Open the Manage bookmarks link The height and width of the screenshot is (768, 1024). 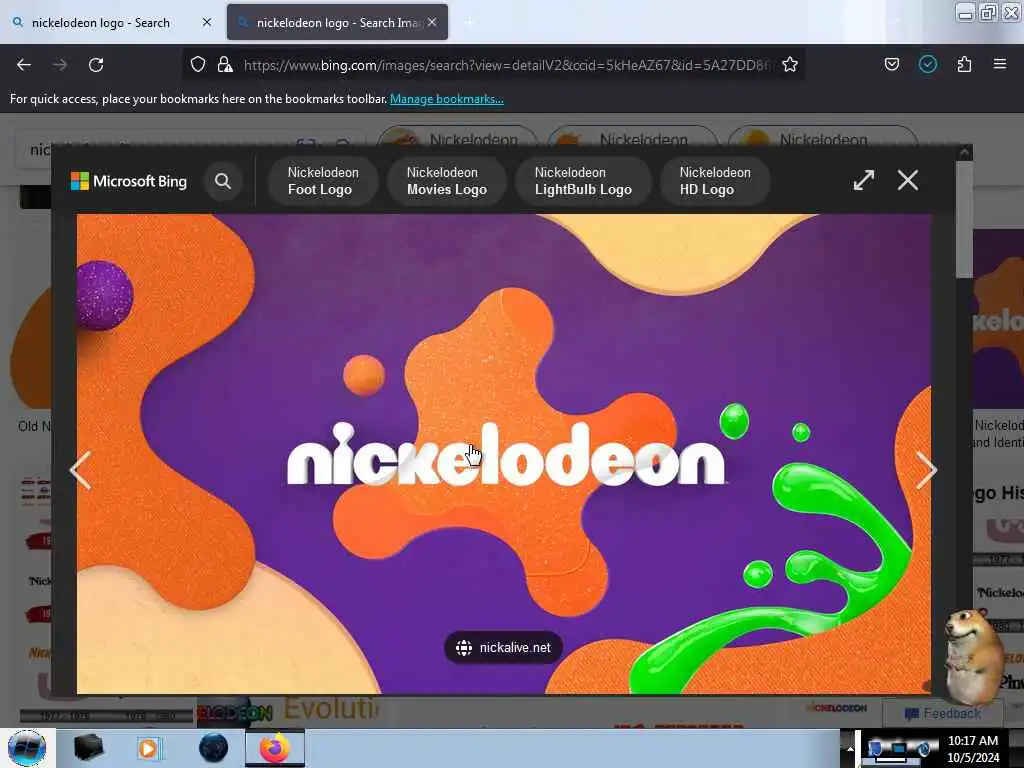tap(447, 99)
